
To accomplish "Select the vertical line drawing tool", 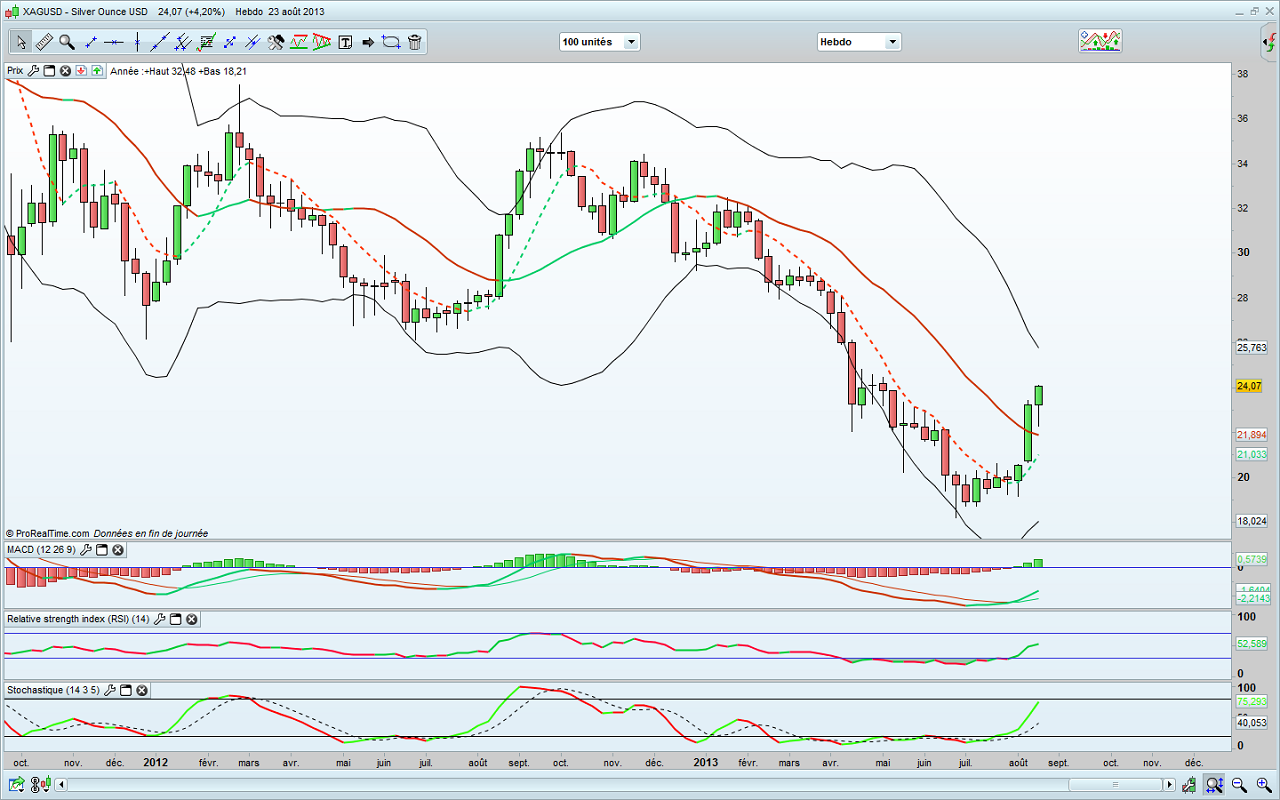I will coord(137,42).
